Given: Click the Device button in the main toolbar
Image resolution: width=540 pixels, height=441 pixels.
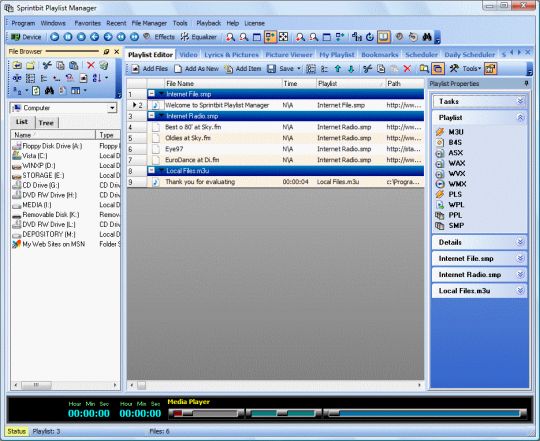Looking at the screenshot, I should pyautogui.click(x=26, y=37).
